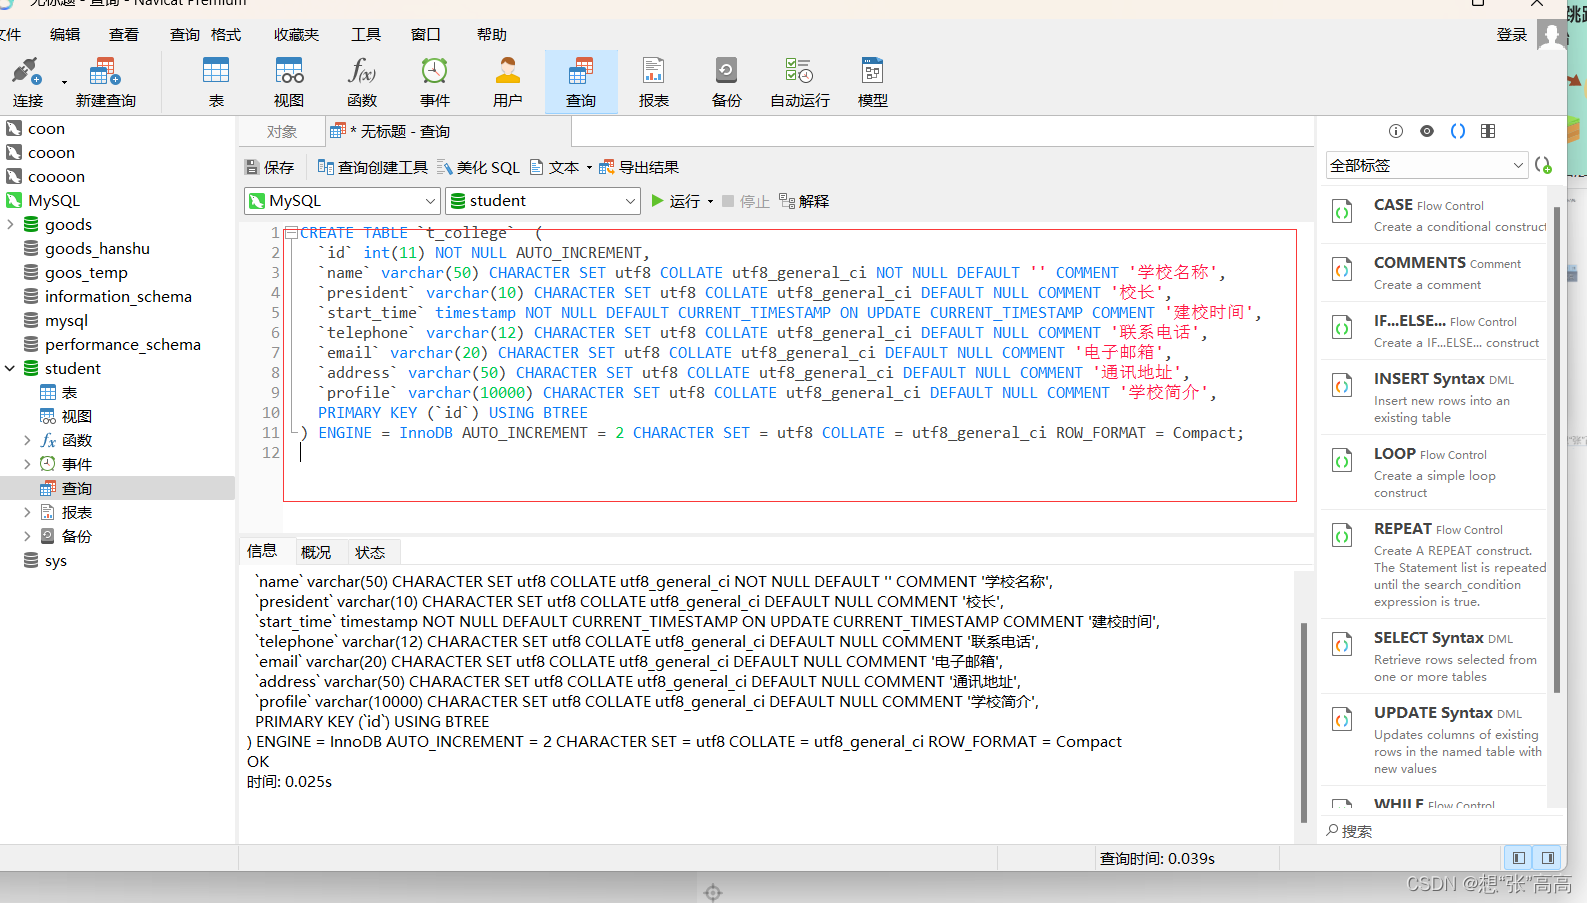Toggle the left pane view button in status bar
Image resolution: width=1587 pixels, height=903 pixels.
pos(1518,858)
